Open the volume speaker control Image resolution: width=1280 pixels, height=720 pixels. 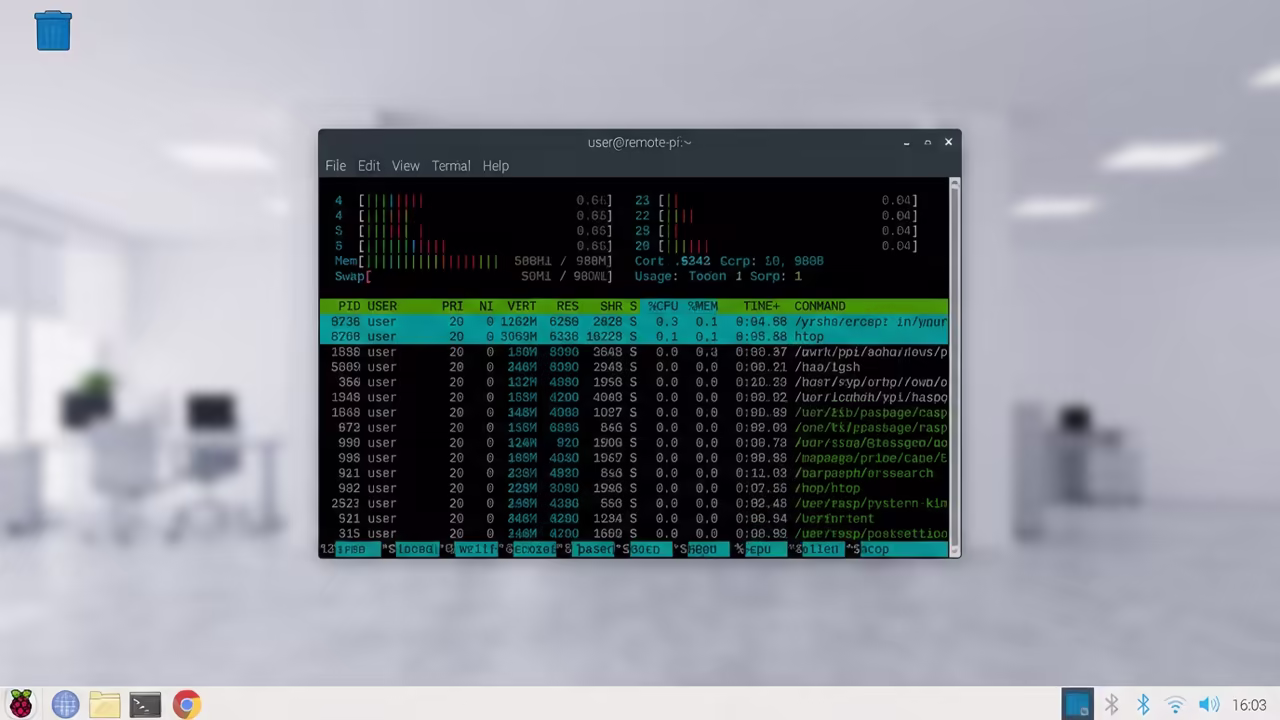tap(1209, 705)
